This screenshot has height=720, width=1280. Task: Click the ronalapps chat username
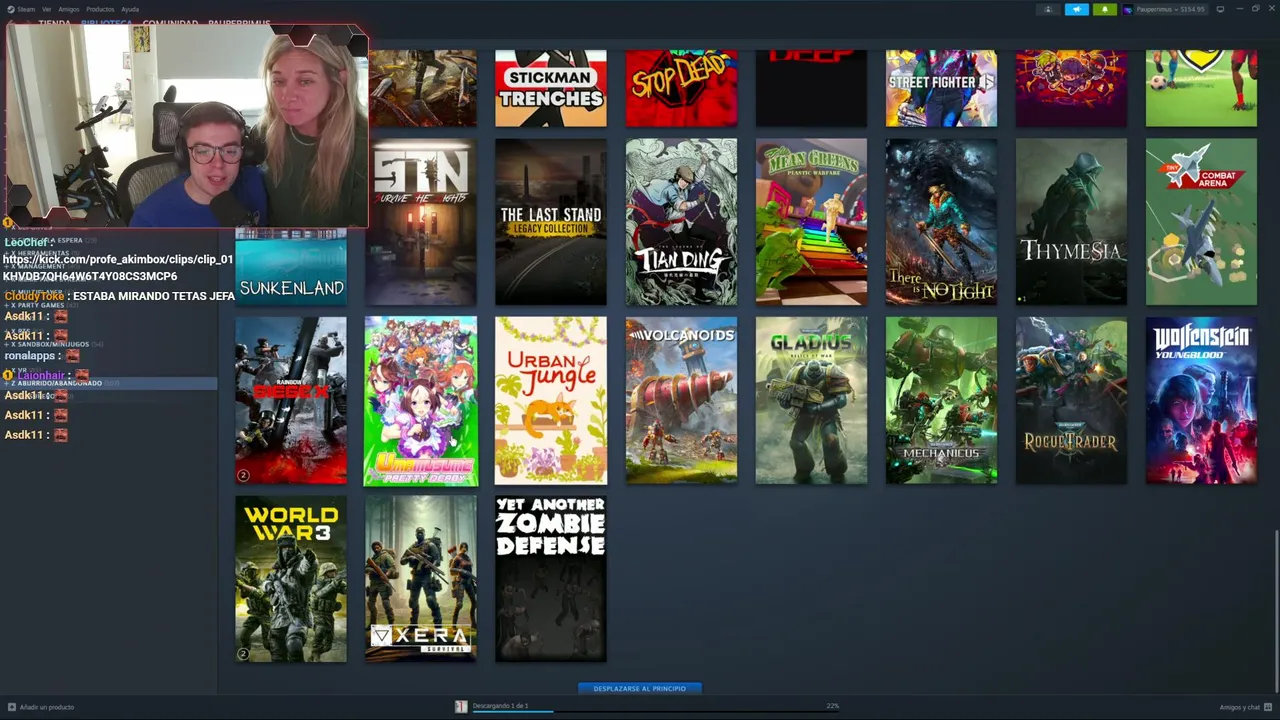coord(29,355)
